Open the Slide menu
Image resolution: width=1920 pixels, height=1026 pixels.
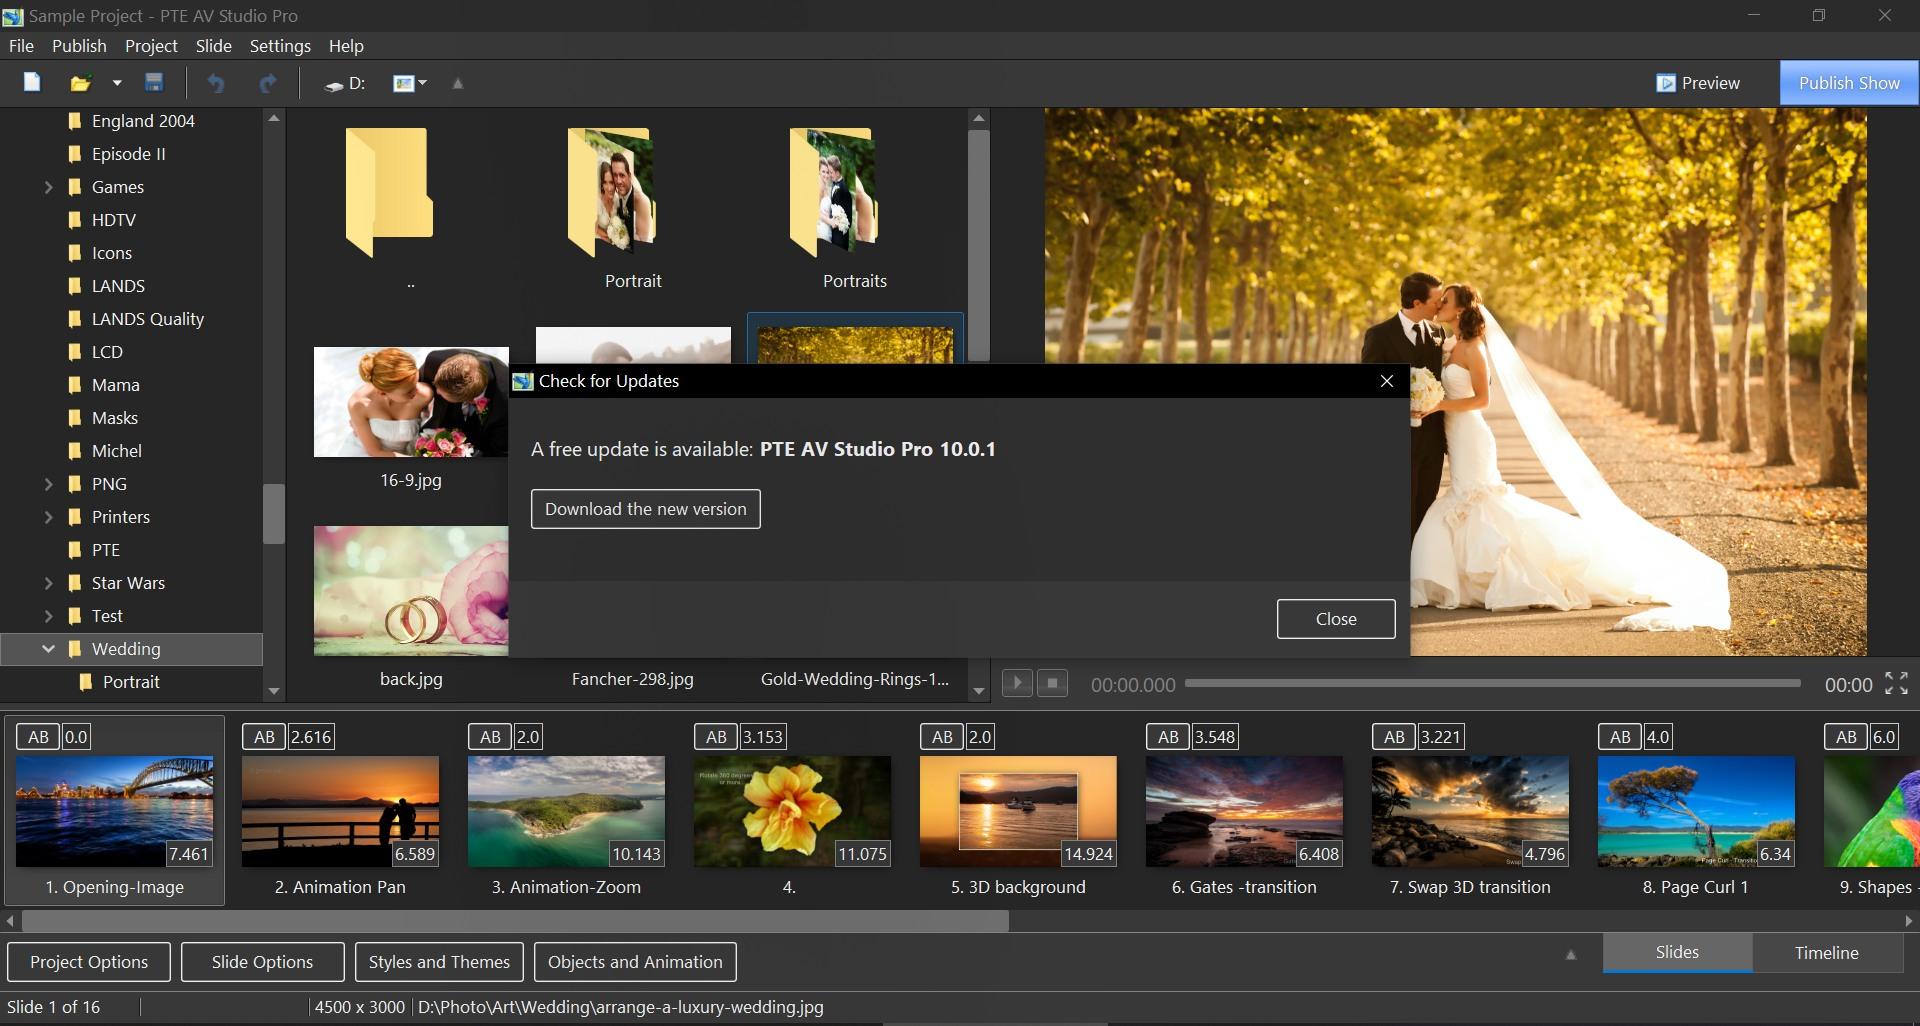tap(213, 46)
